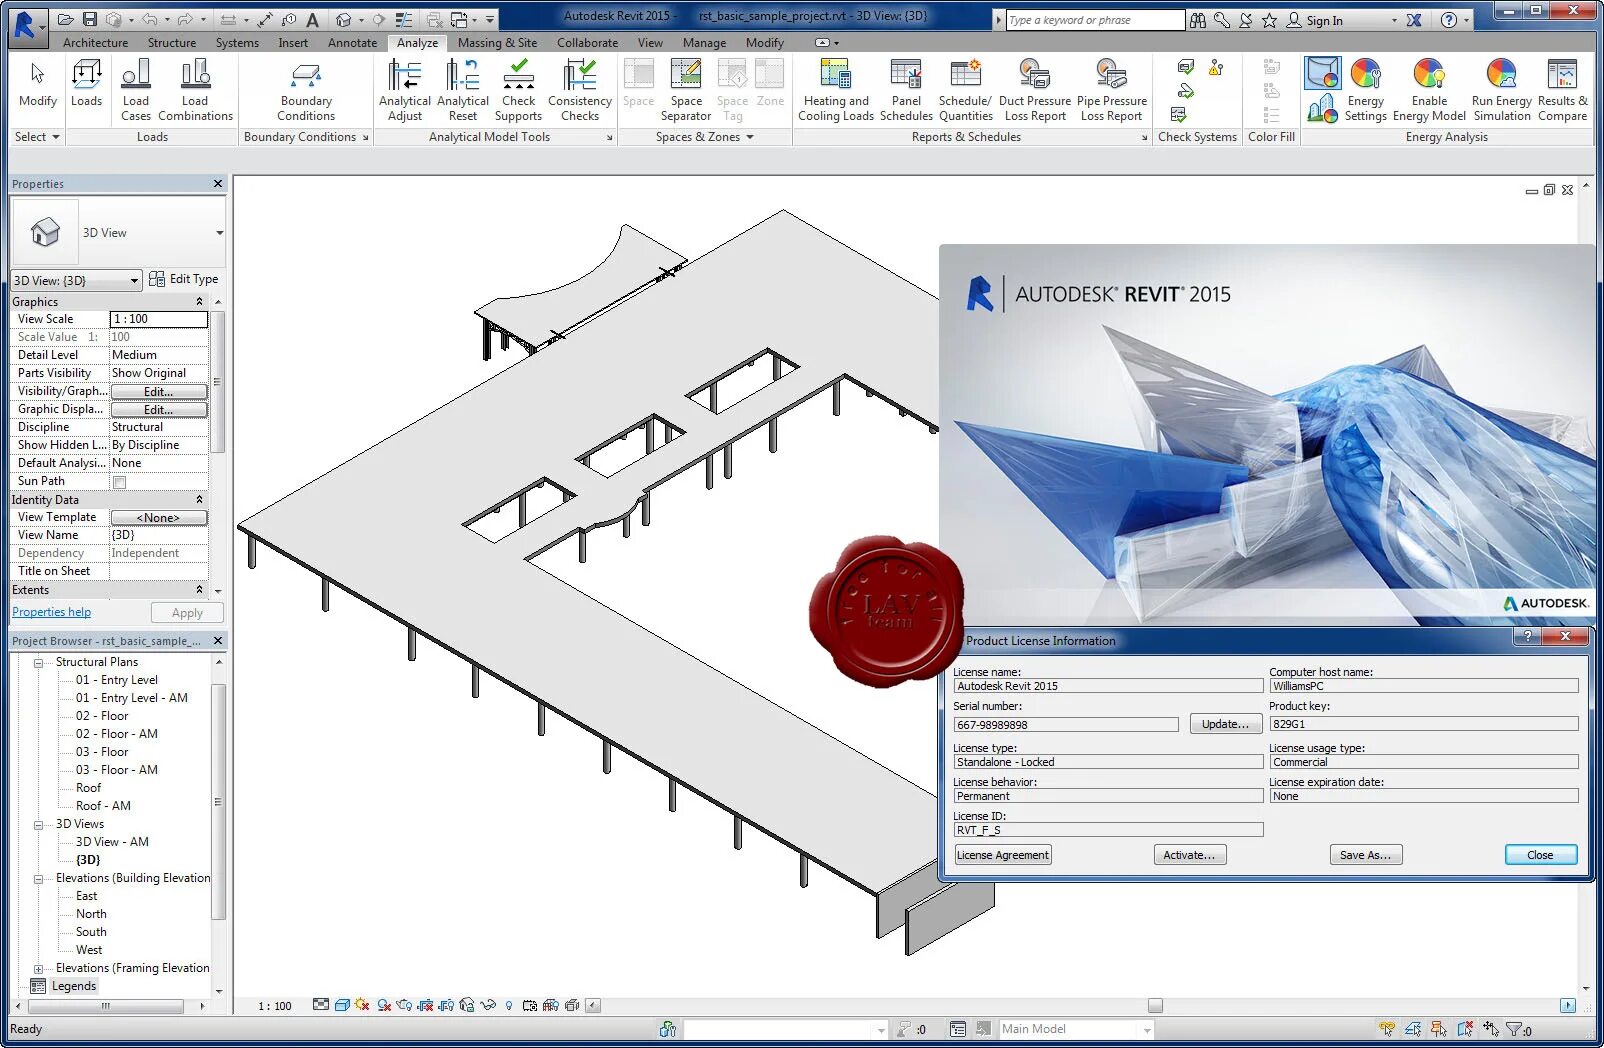The image size is (1604, 1048).
Task: Select Boundary Conditions tool
Action: [306, 90]
